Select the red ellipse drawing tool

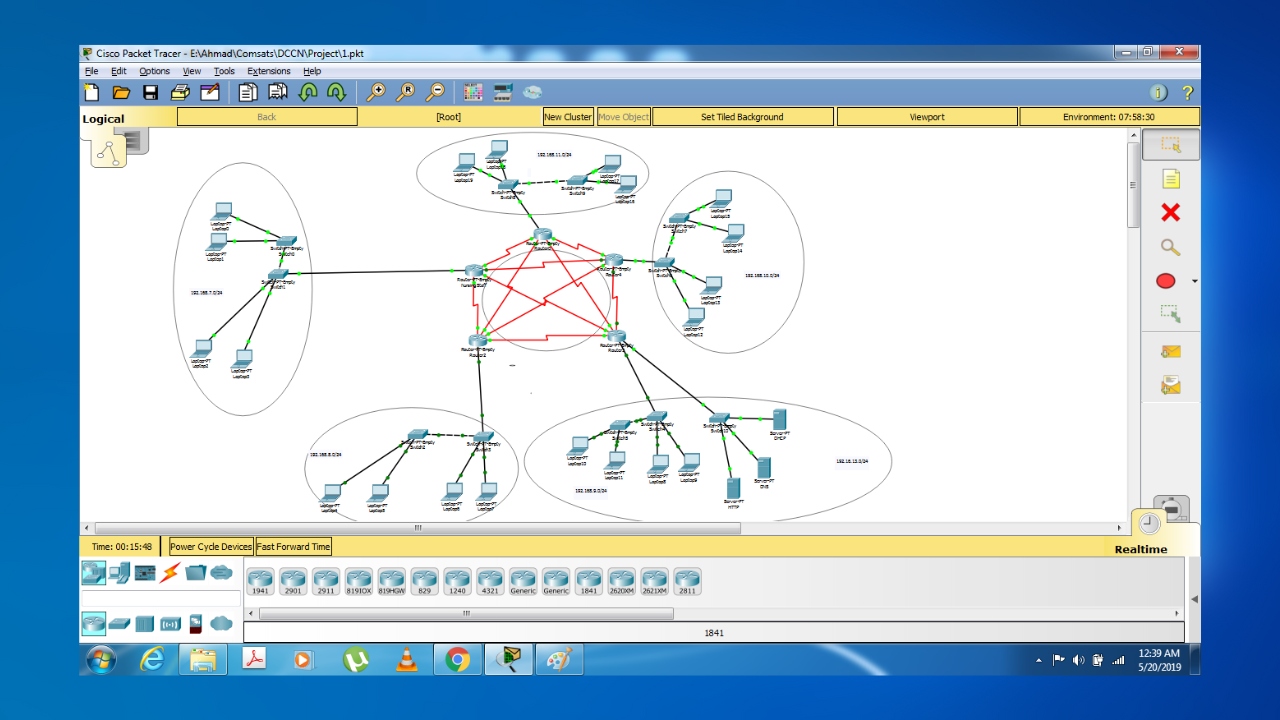click(x=1166, y=281)
